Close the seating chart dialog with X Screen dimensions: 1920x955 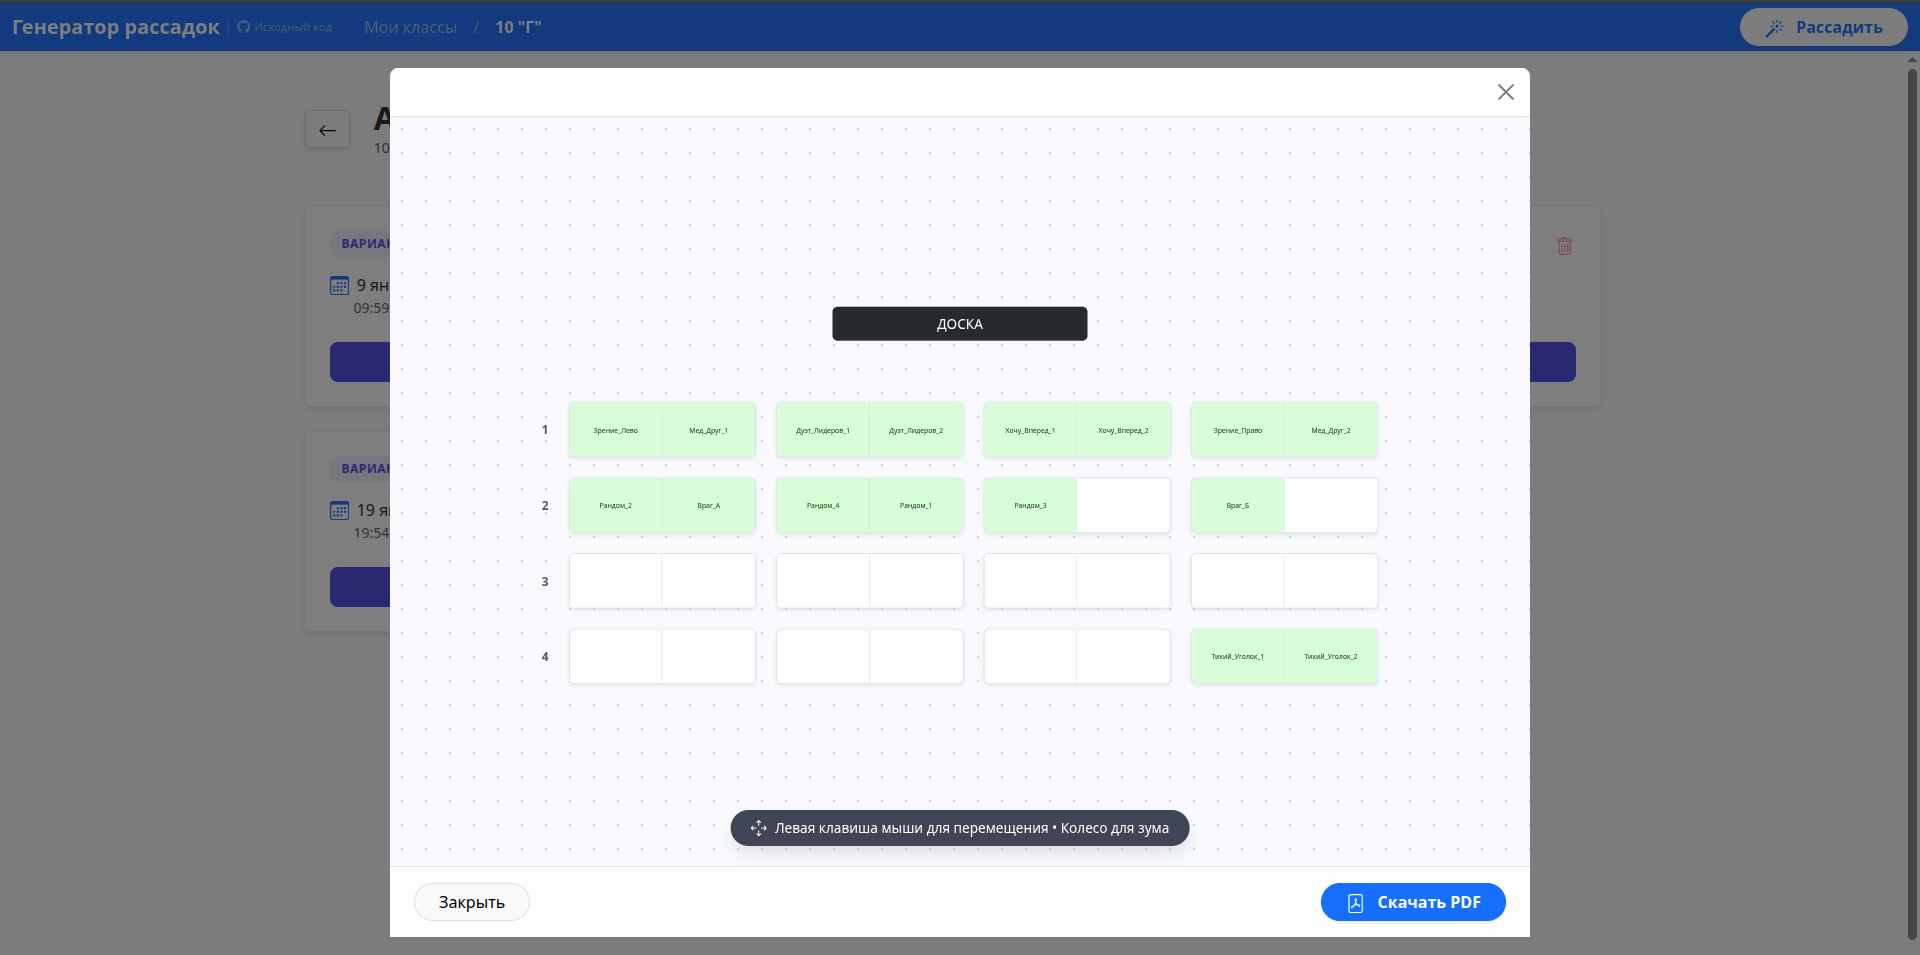tap(1505, 92)
